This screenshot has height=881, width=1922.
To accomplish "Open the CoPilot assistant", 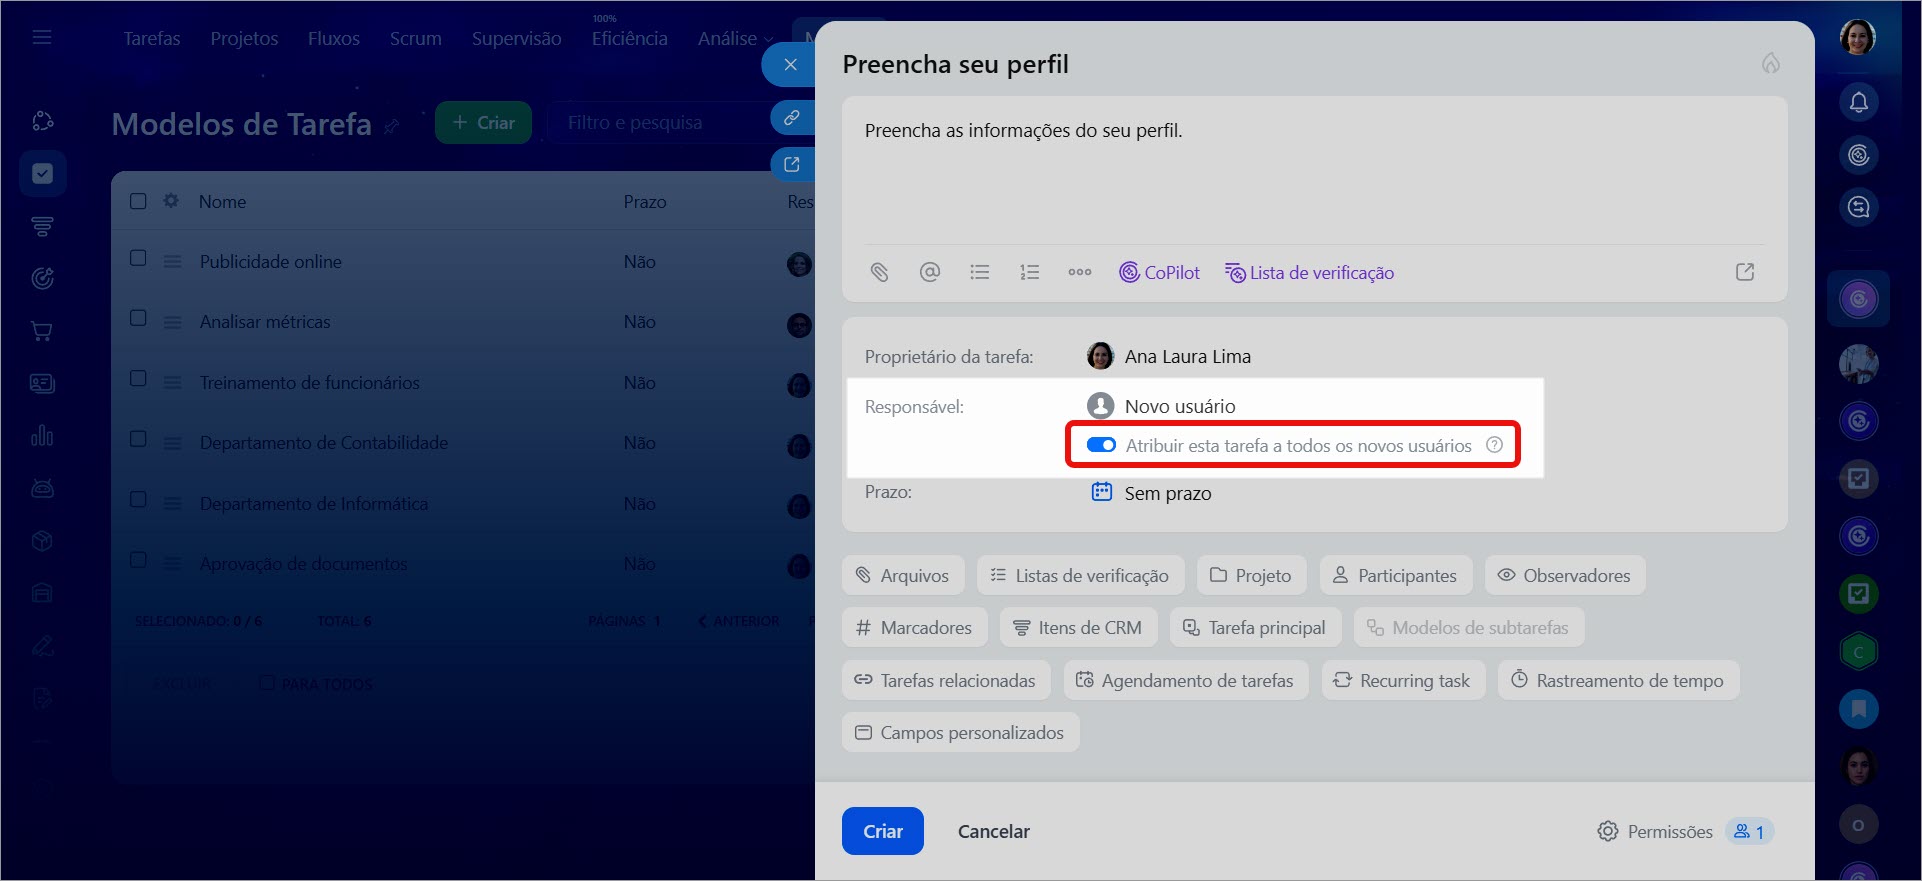I will coord(1159,272).
